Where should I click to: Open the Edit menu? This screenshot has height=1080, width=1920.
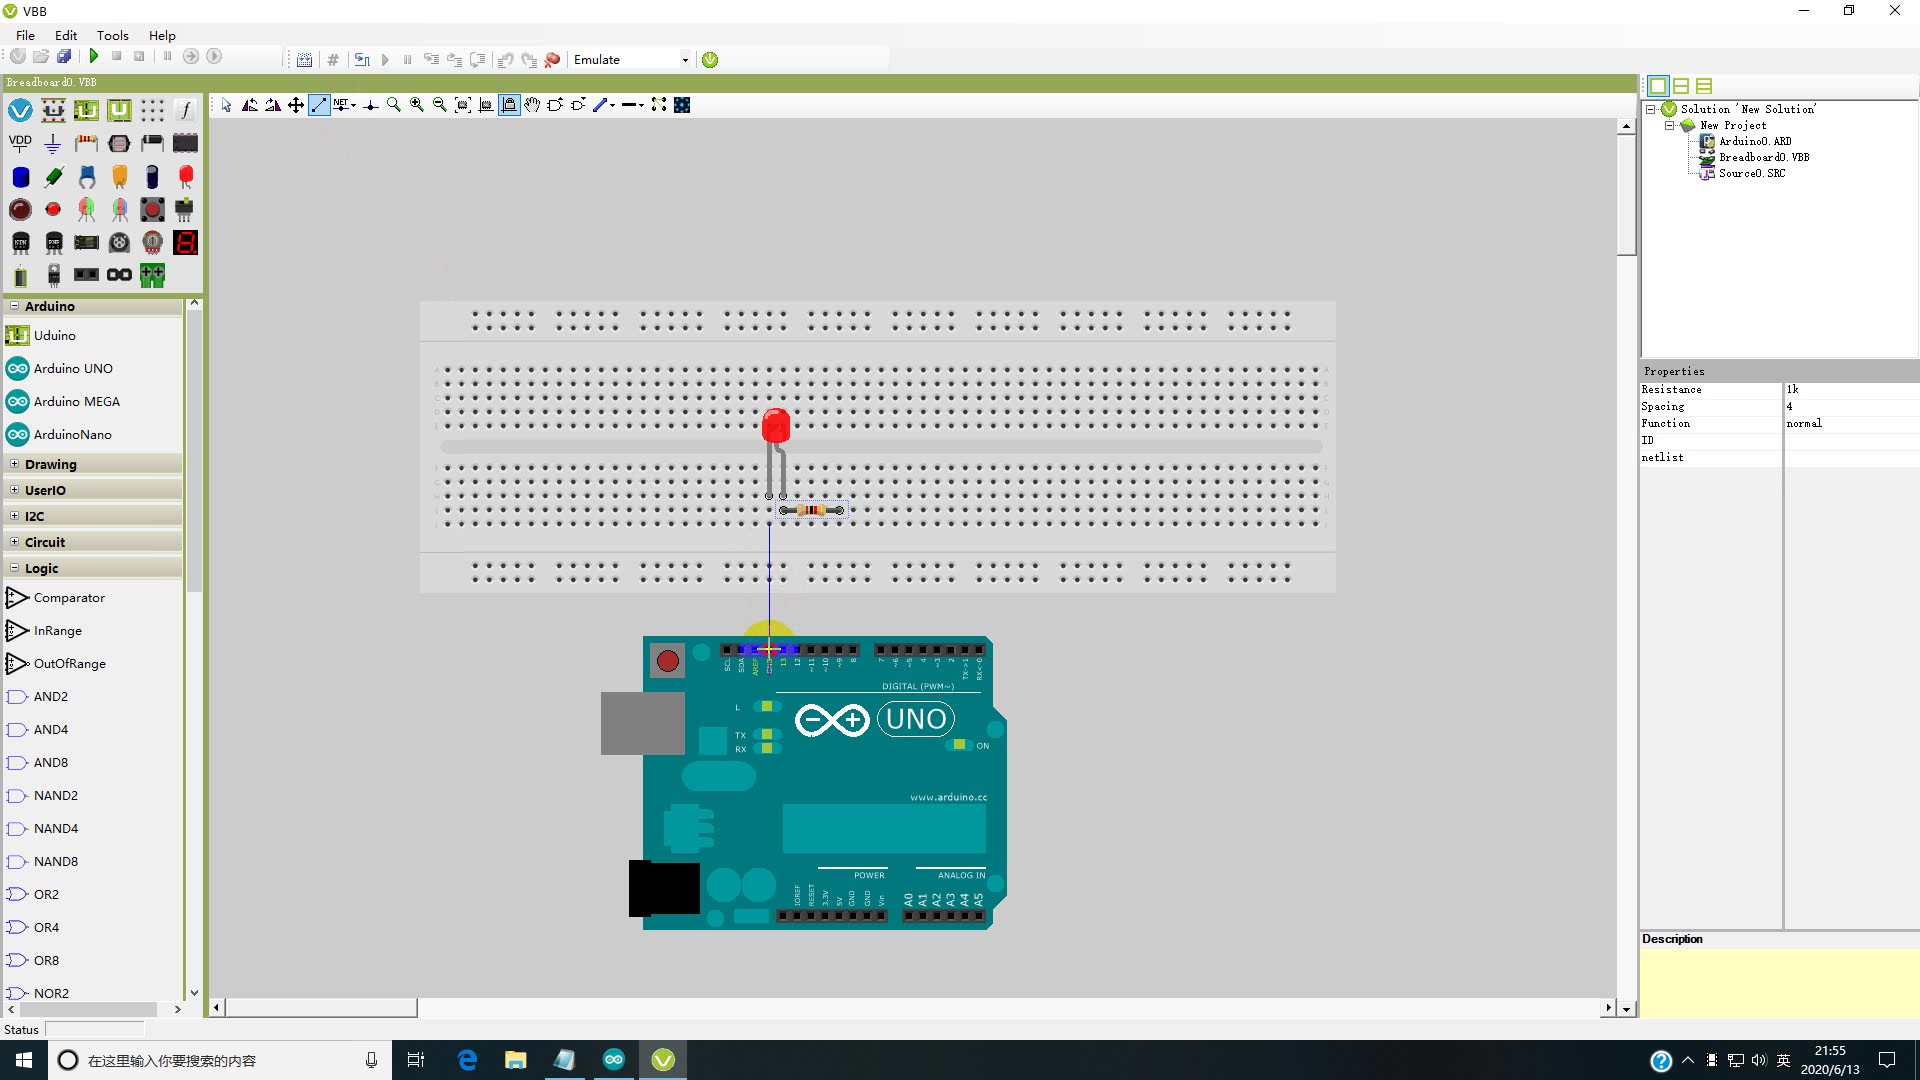point(66,35)
